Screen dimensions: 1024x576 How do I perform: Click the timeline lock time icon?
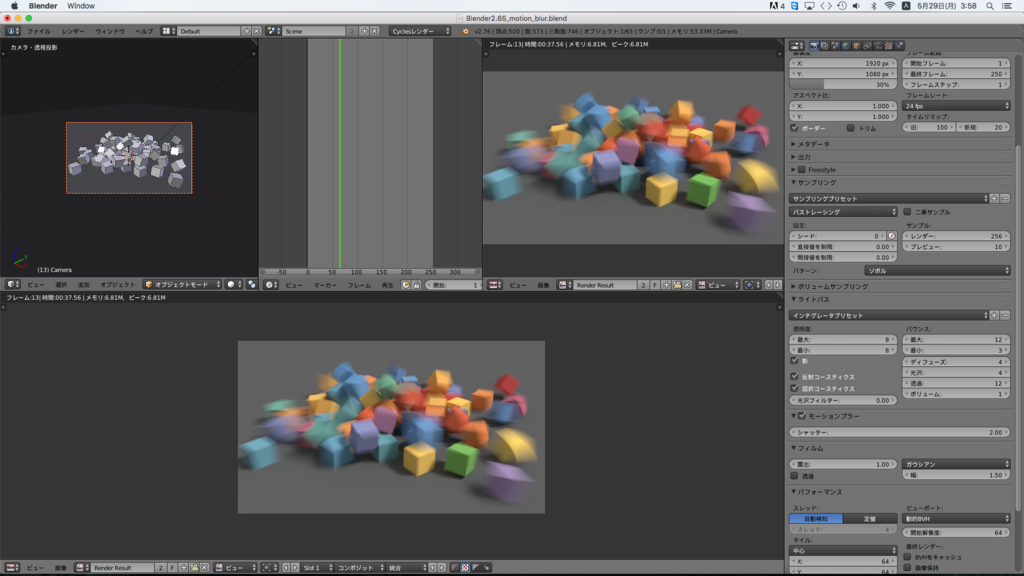click(x=416, y=285)
